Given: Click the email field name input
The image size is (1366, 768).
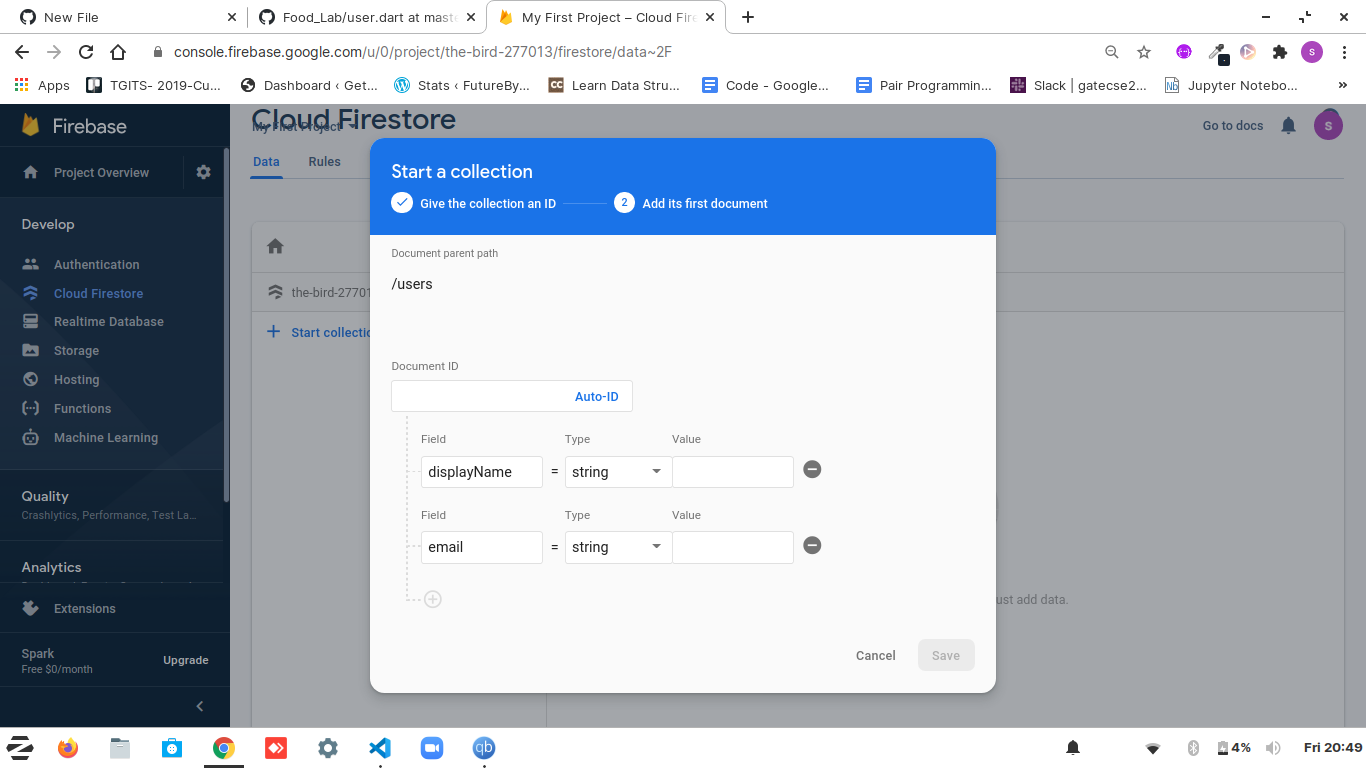Looking at the screenshot, I should pos(482,547).
